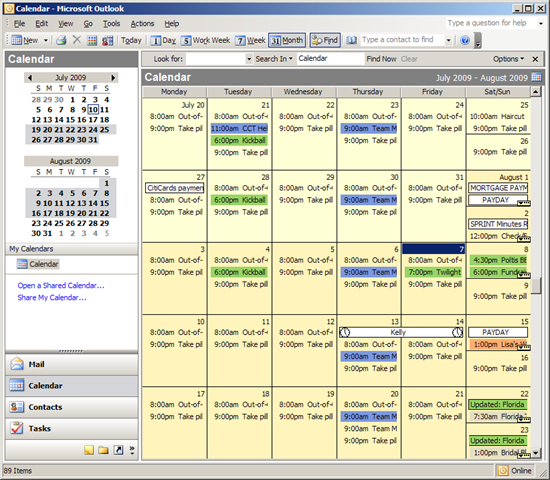Viewport: 550px width, 480px height.
Task: Click the colored grid calendar icon in toolbar
Action: point(92,40)
